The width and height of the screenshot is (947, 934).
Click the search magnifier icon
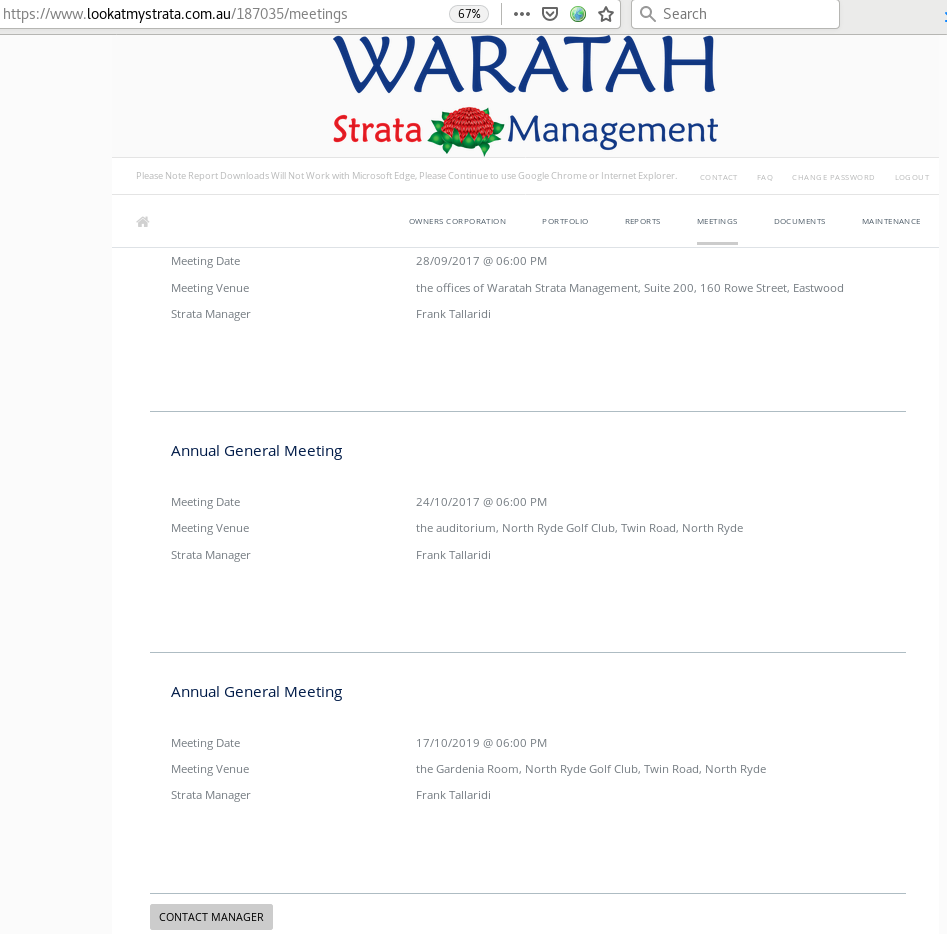coord(647,14)
